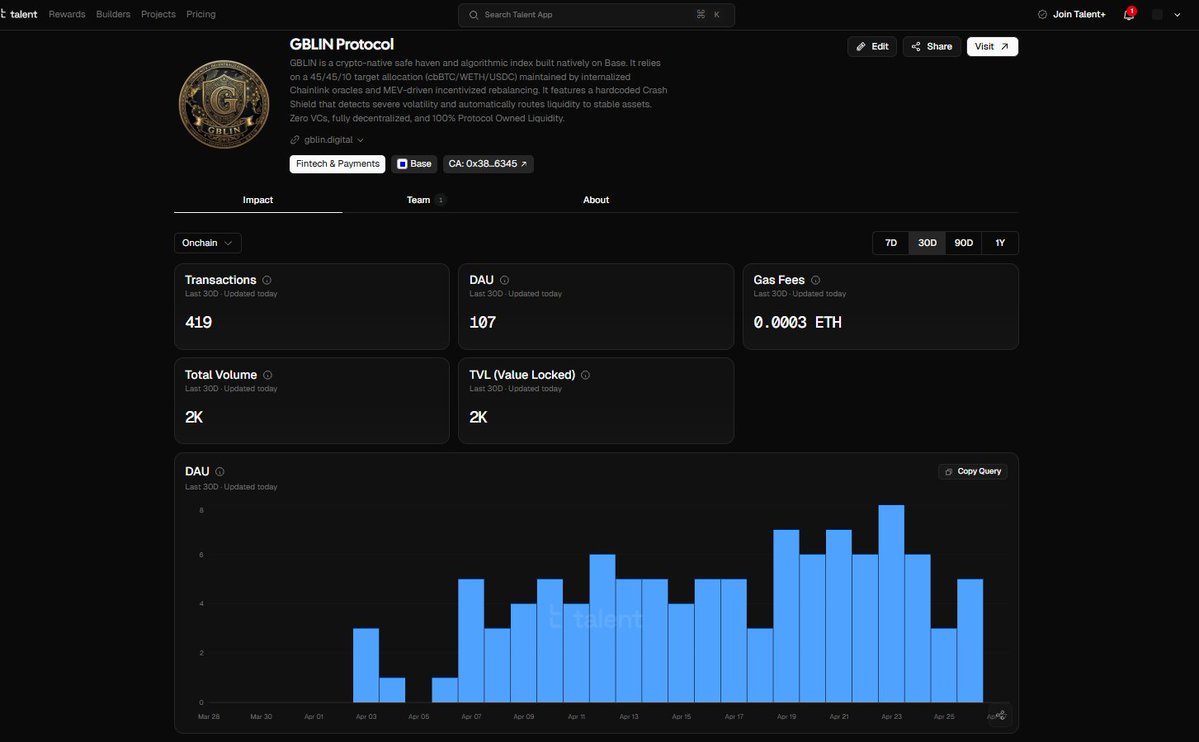Expand the gblin.digital links chevron

360,141
